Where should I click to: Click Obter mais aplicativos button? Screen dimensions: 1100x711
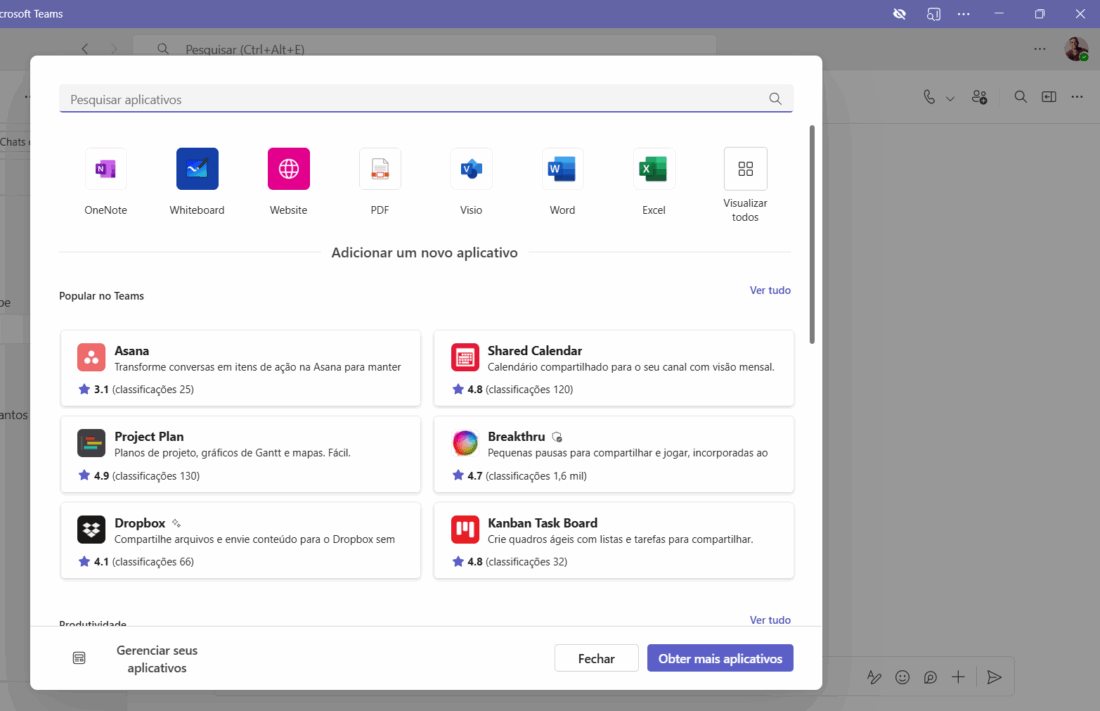point(720,658)
